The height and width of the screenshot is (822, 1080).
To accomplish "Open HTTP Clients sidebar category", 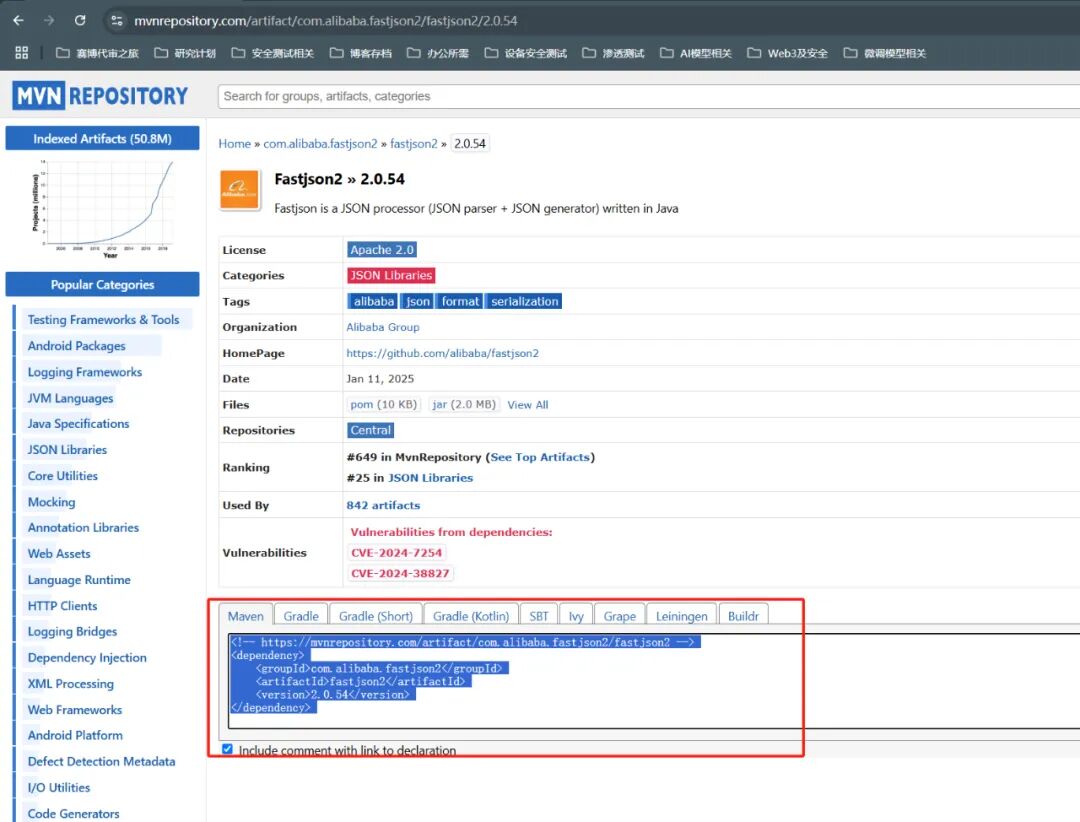I will (63, 606).
